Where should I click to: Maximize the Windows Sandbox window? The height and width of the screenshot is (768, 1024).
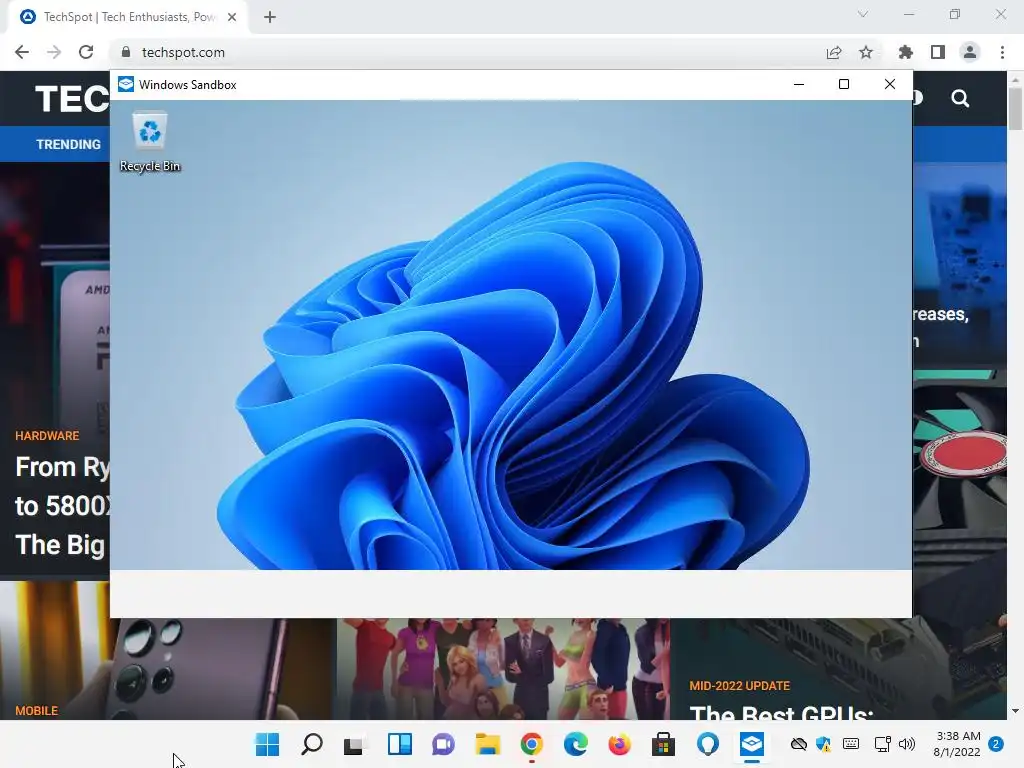click(844, 84)
